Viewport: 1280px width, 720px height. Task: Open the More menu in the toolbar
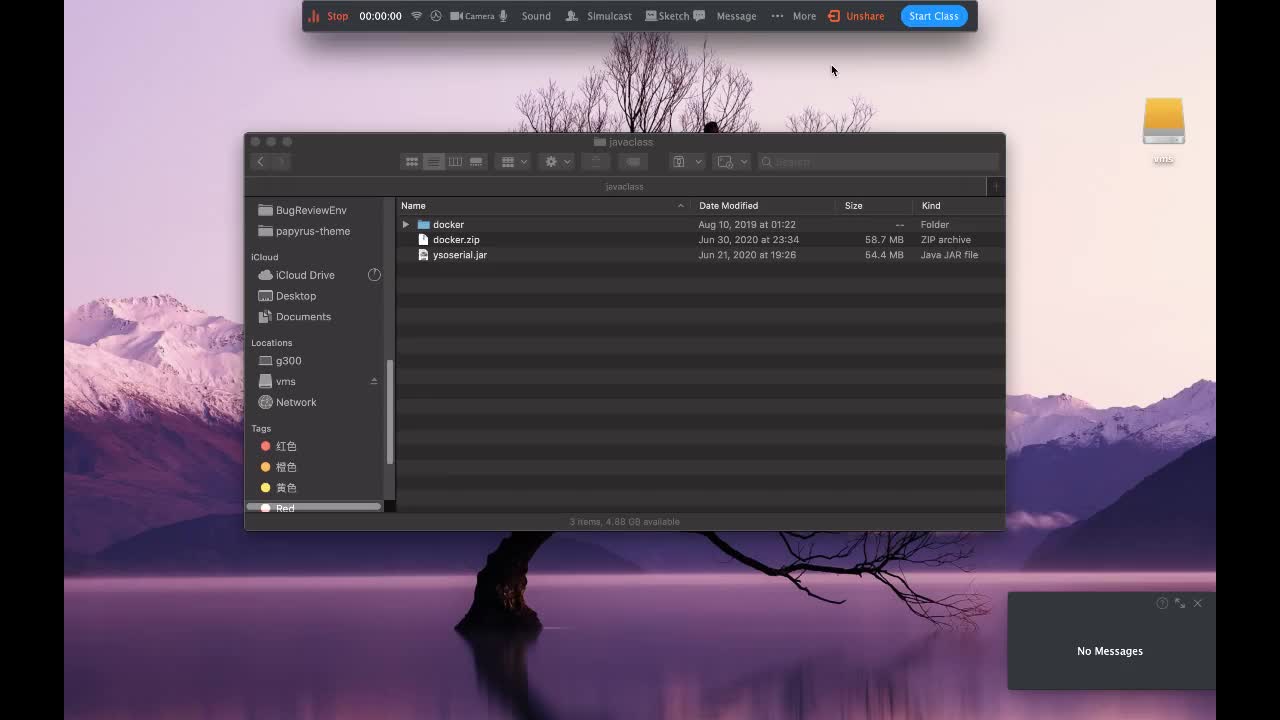click(x=794, y=16)
